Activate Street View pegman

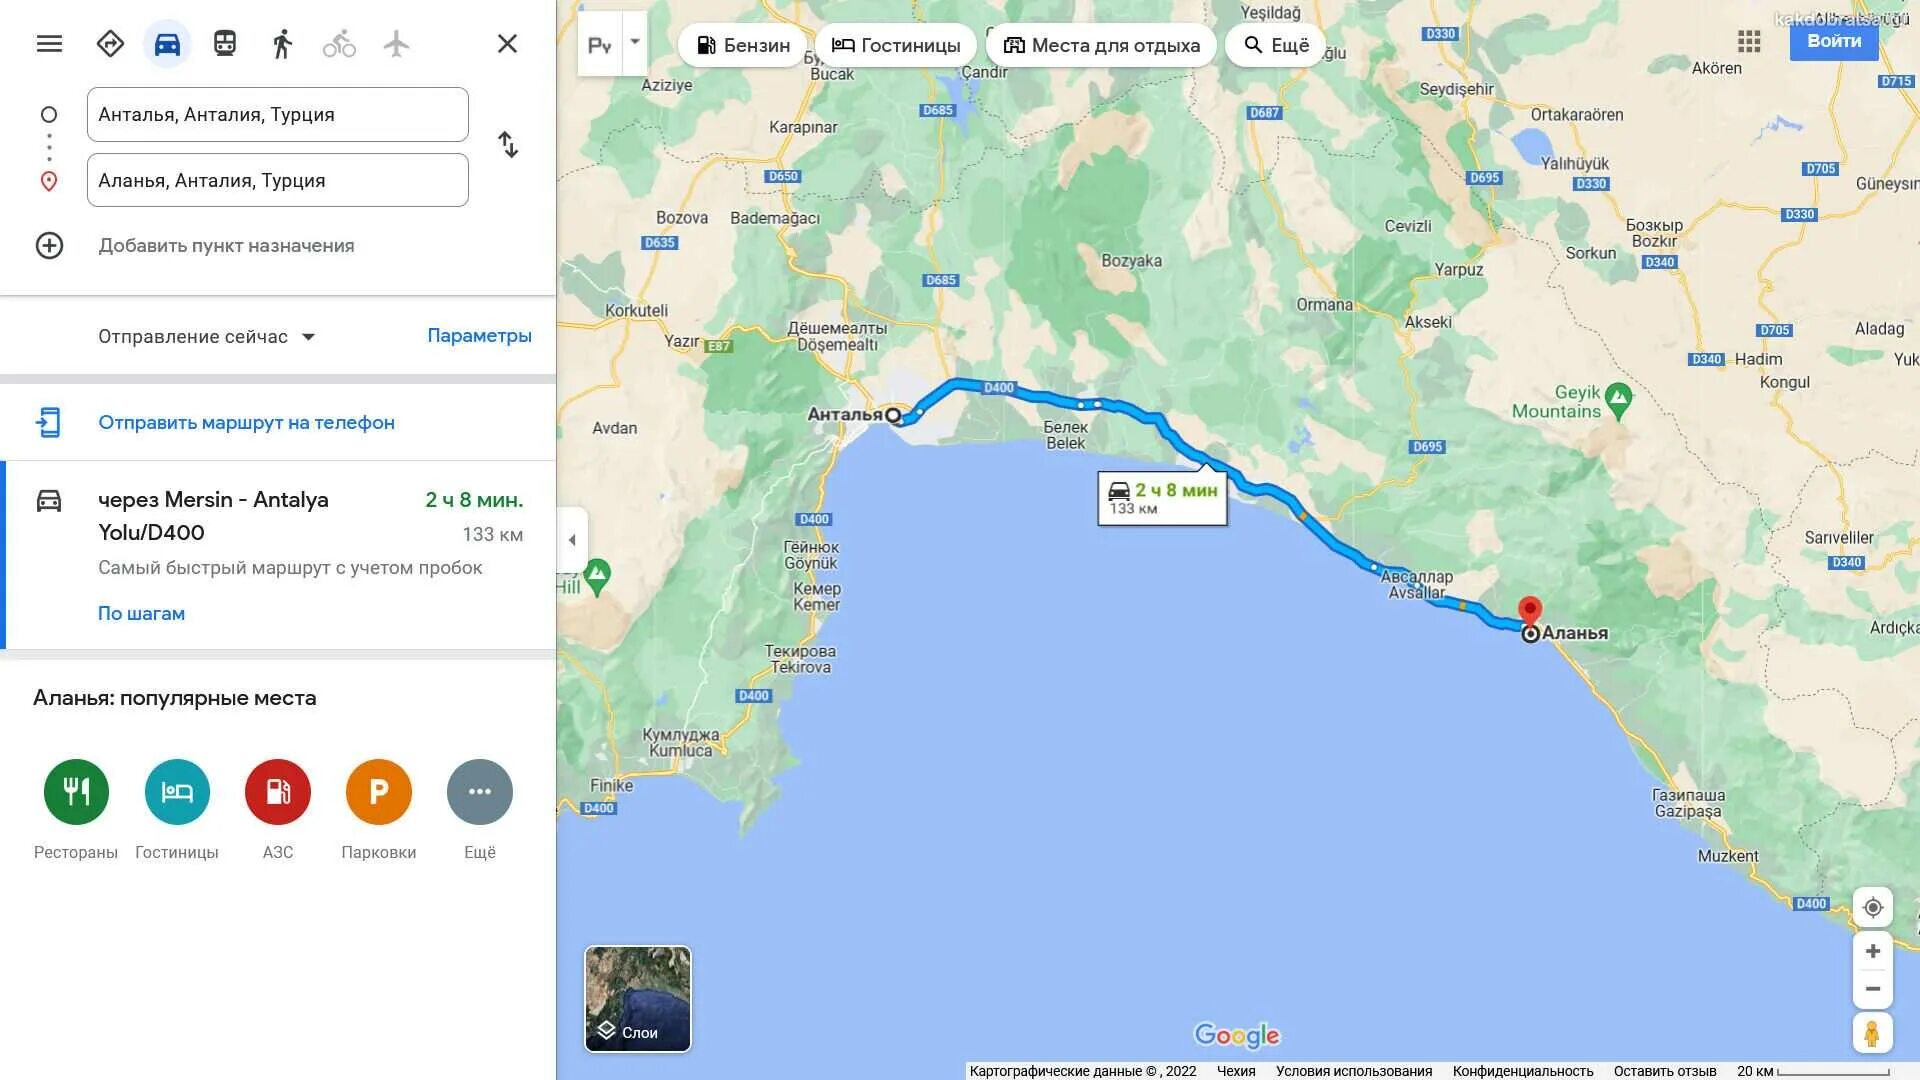(x=1872, y=1033)
